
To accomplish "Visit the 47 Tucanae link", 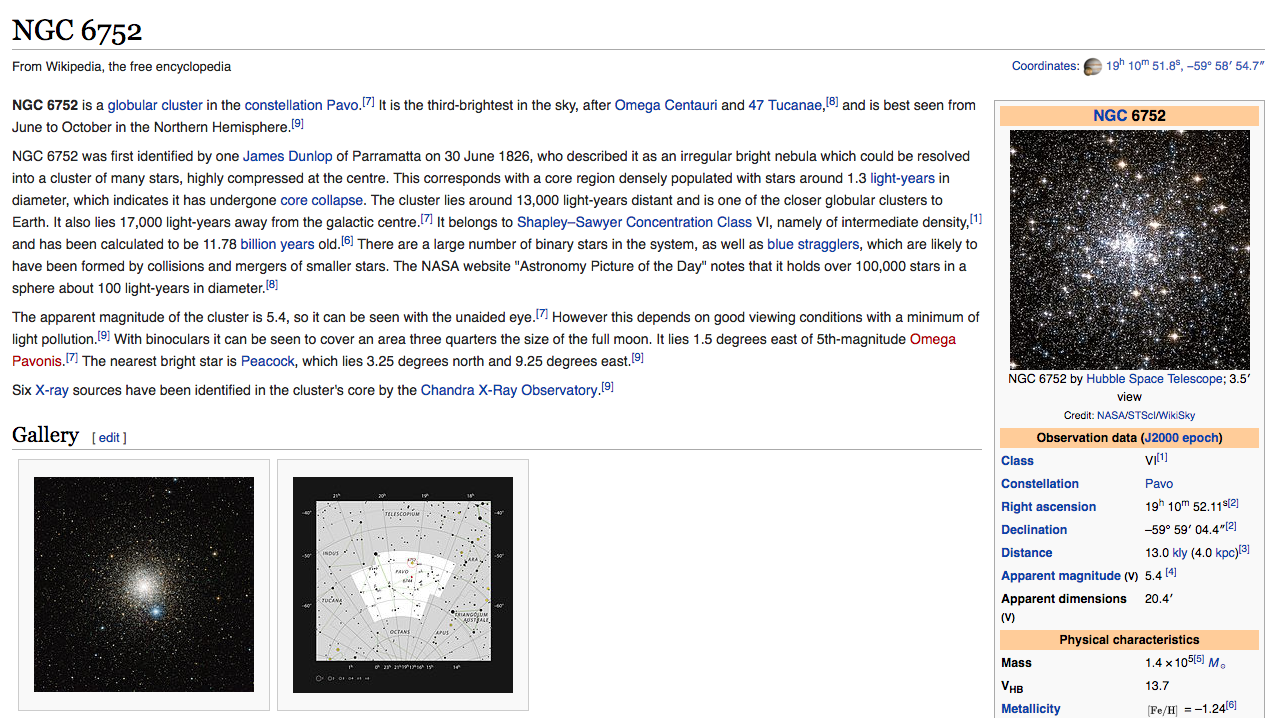I will tap(786, 105).
